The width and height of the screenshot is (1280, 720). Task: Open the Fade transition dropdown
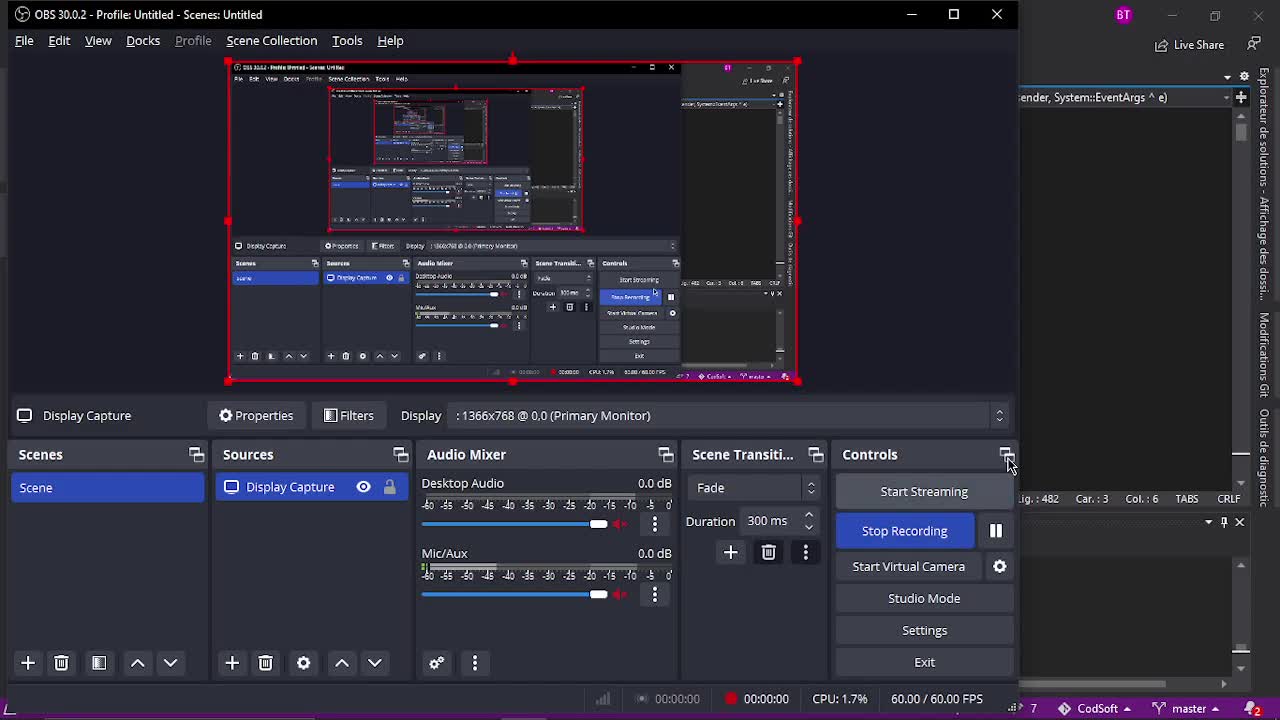[752, 488]
